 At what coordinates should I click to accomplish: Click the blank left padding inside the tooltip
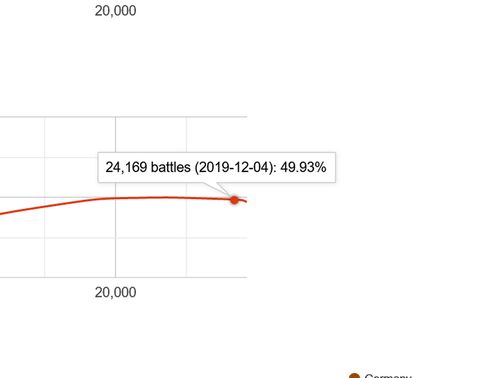pyautogui.click(x=102, y=167)
